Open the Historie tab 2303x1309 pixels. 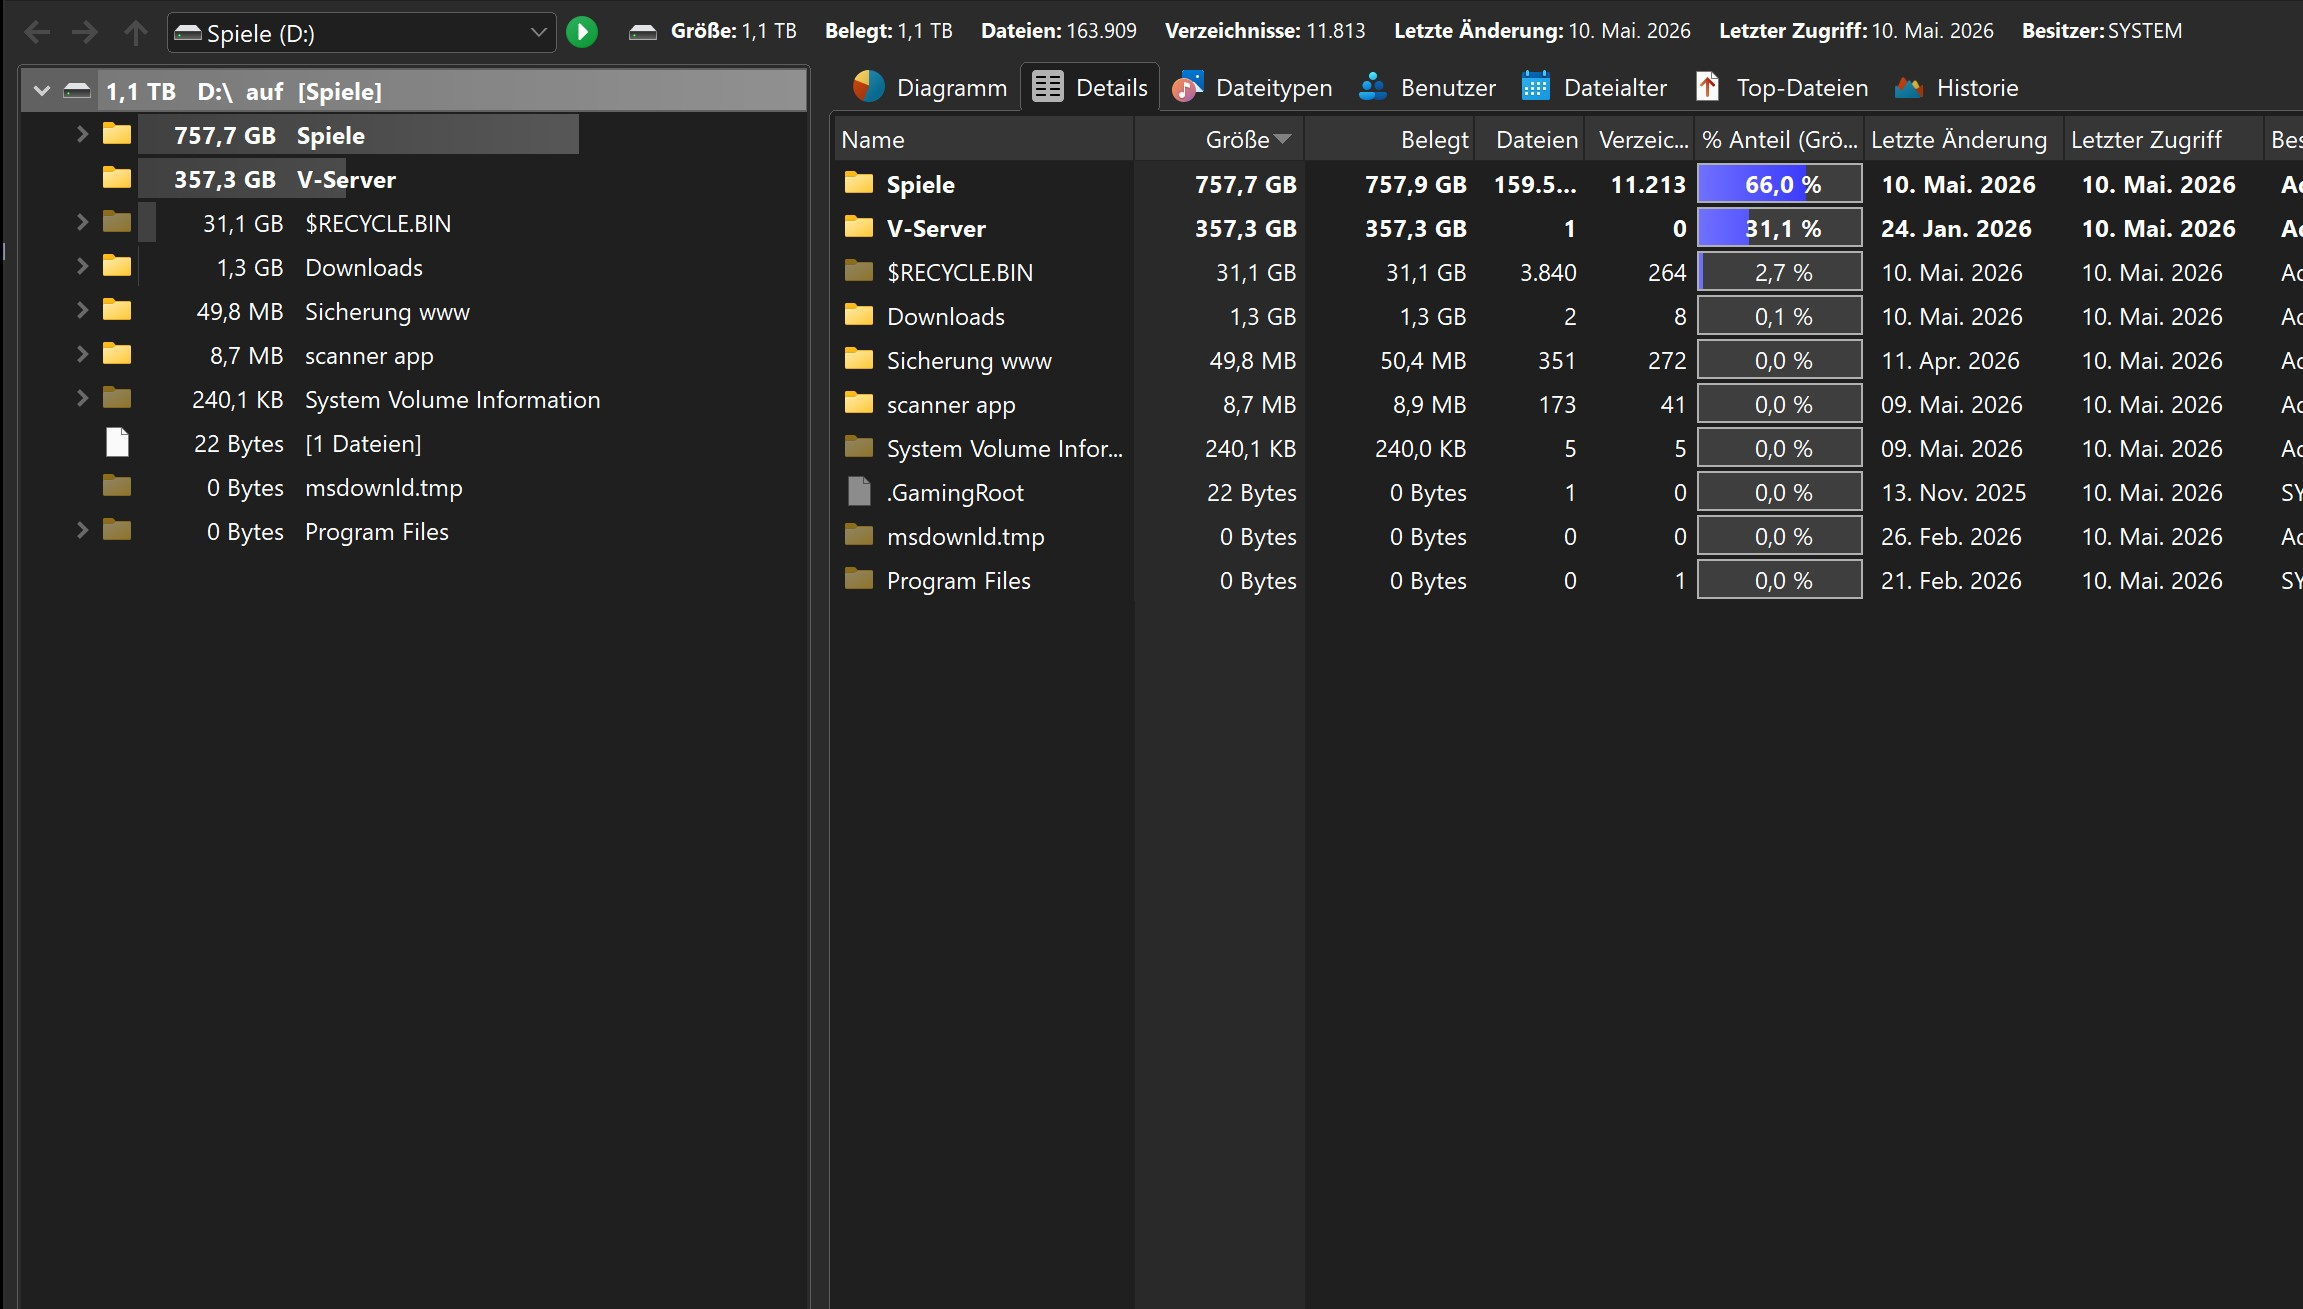[x=1957, y=87]
